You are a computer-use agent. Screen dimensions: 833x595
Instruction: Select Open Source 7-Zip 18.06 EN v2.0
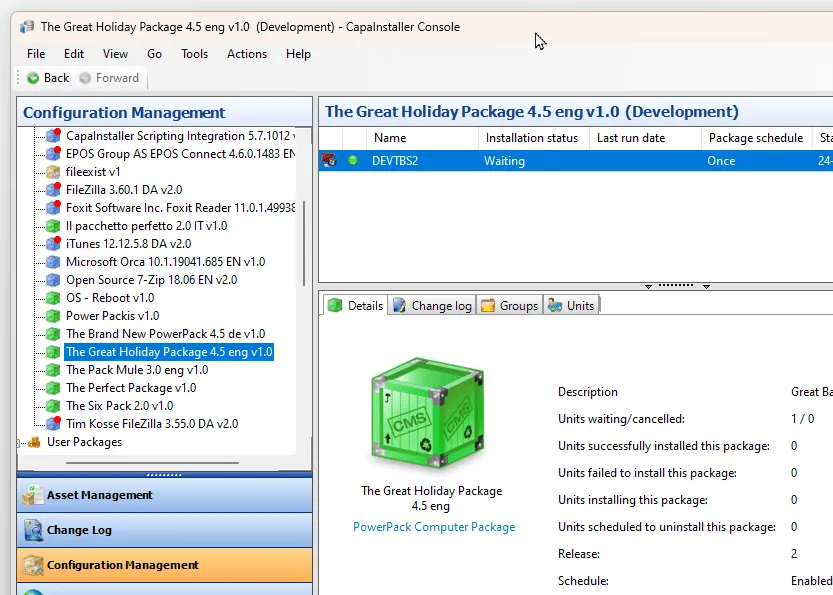[x=151, y=280]
